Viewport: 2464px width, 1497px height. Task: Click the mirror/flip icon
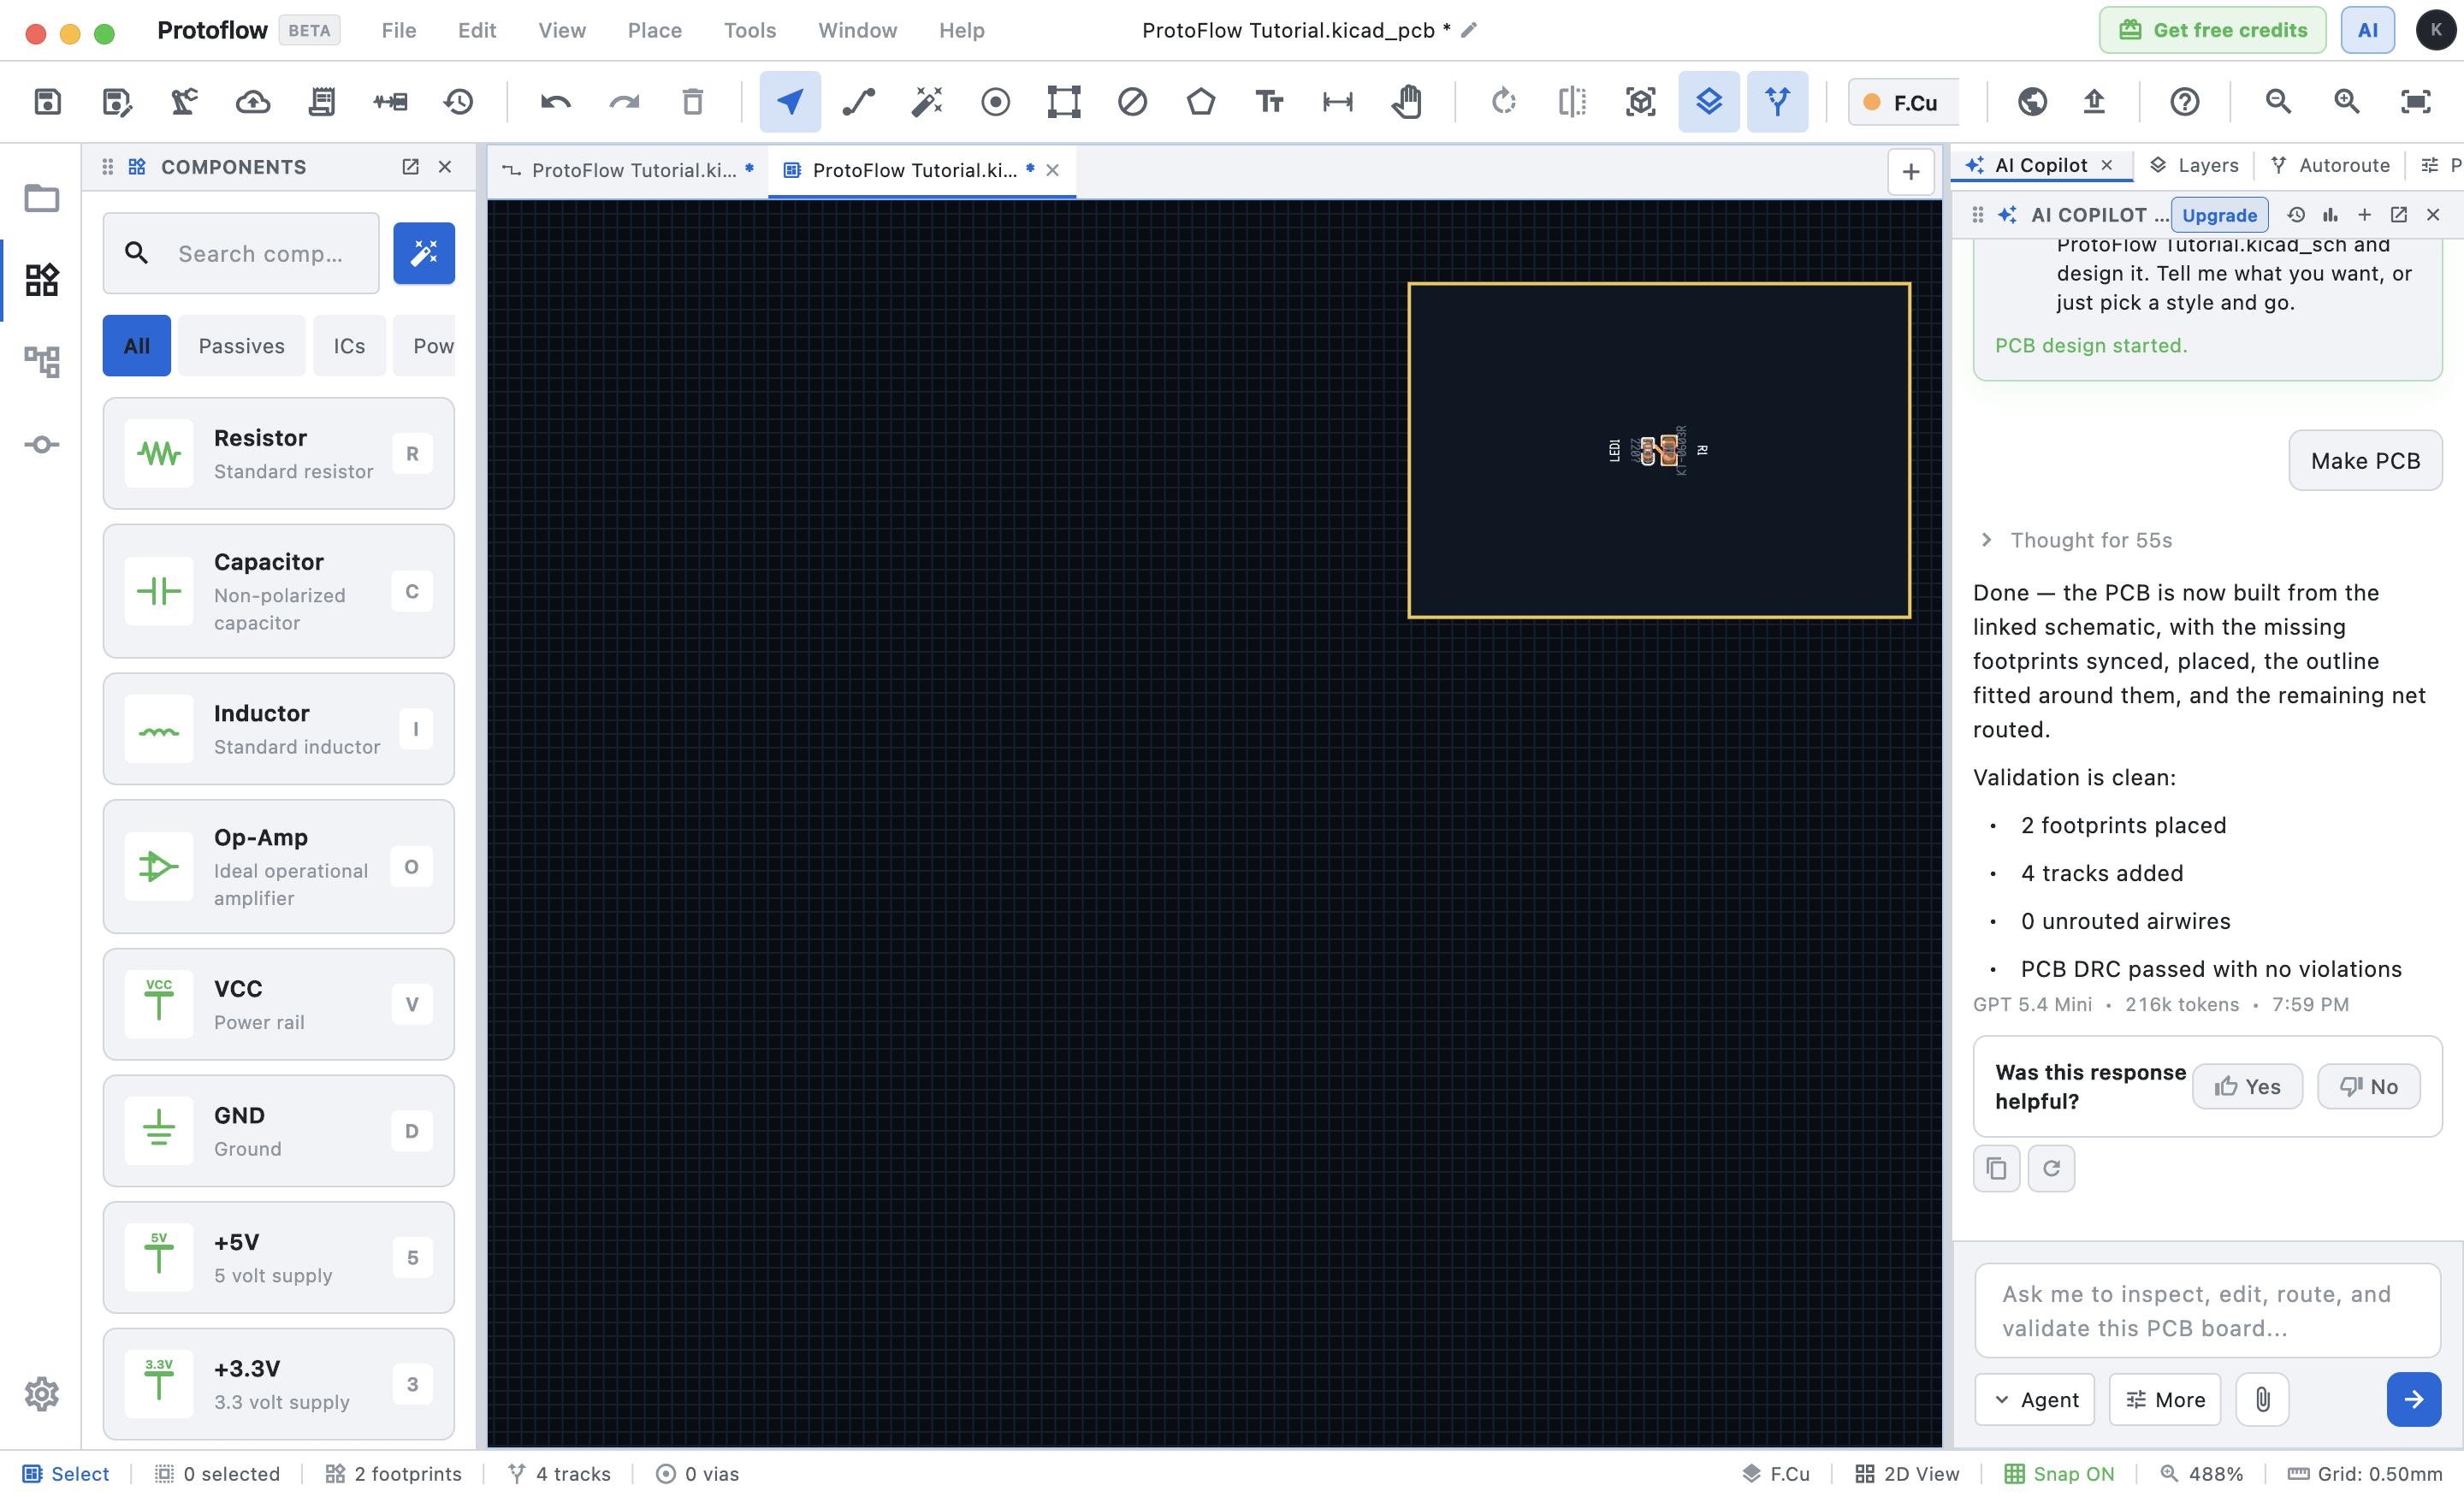[x=1572, y=101]
